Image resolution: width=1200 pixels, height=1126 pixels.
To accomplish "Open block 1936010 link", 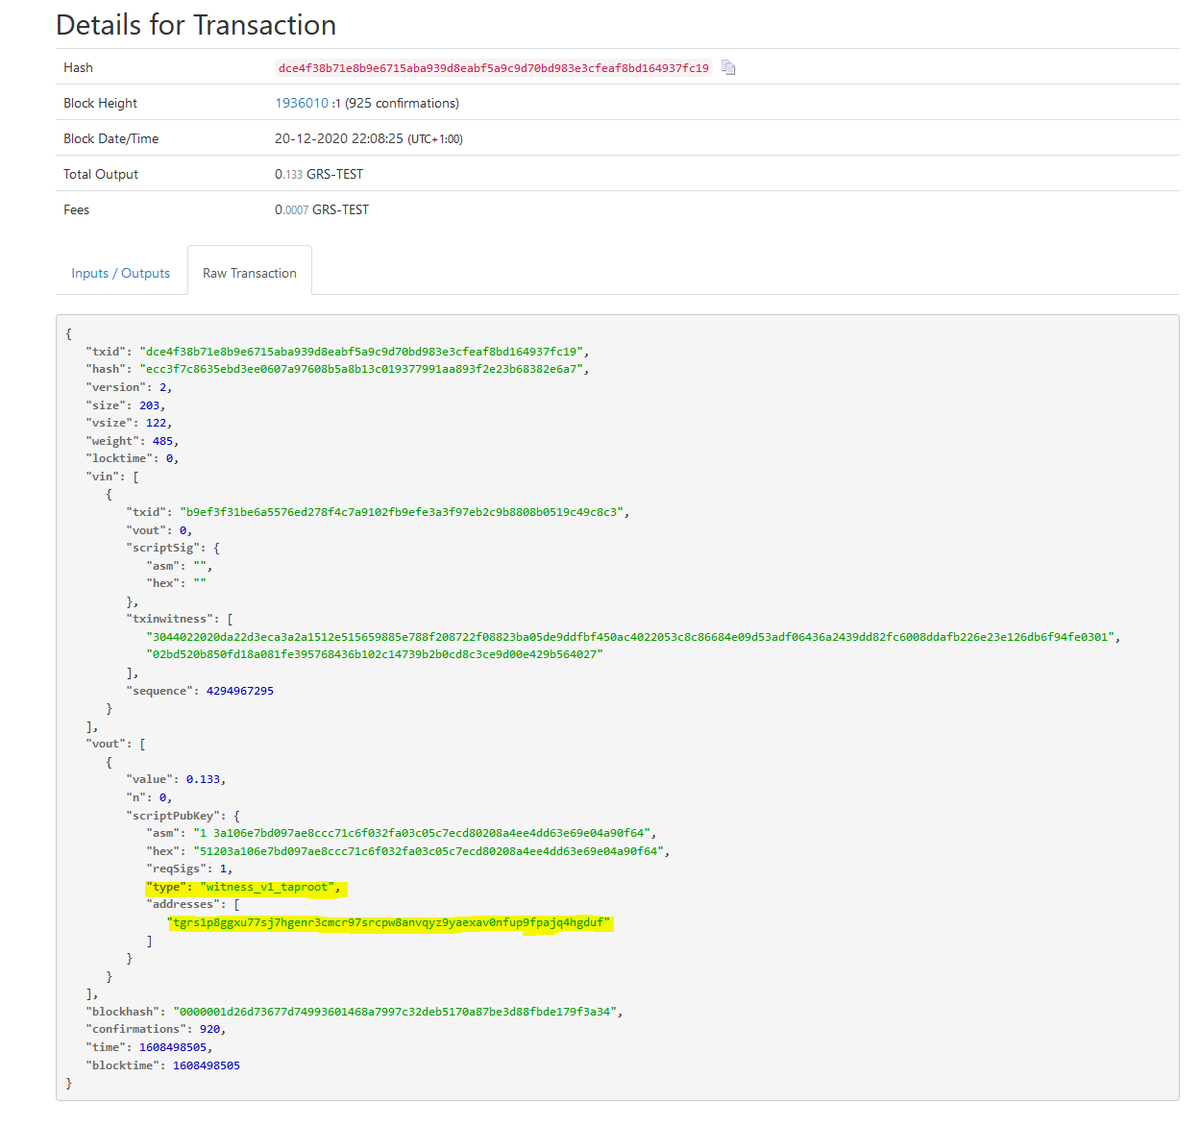I will [x=301, y=103].
